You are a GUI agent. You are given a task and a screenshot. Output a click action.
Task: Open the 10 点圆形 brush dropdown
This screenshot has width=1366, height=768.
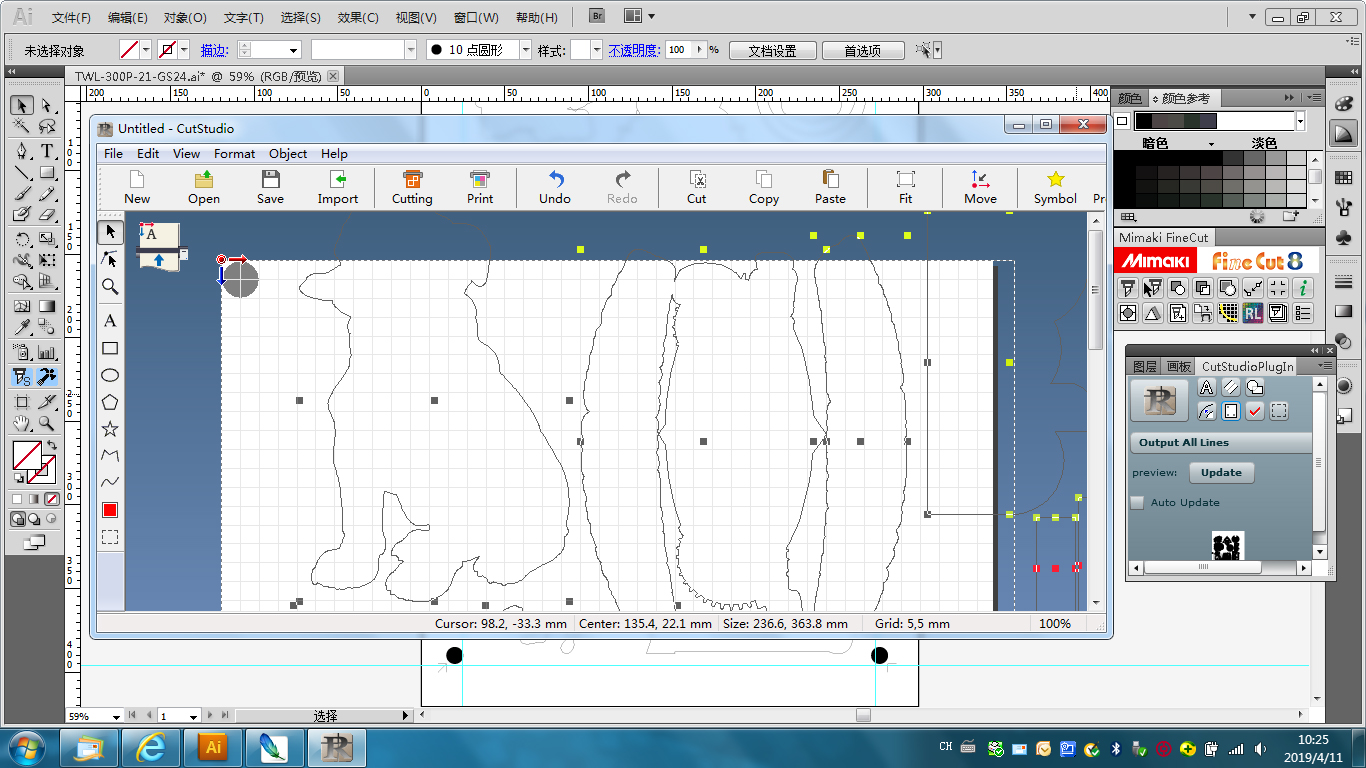tap(525, 50)
